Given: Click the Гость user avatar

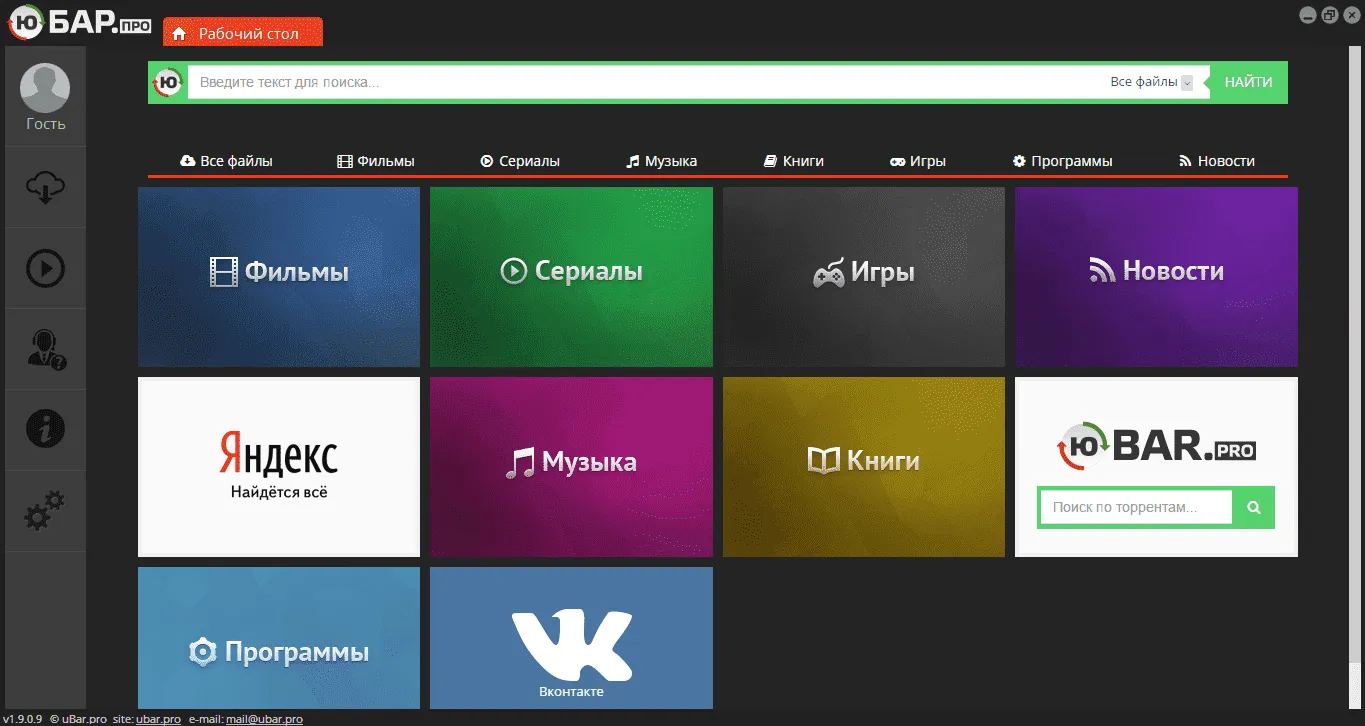Looking at the screenshot, I should [x=45, y=89].
